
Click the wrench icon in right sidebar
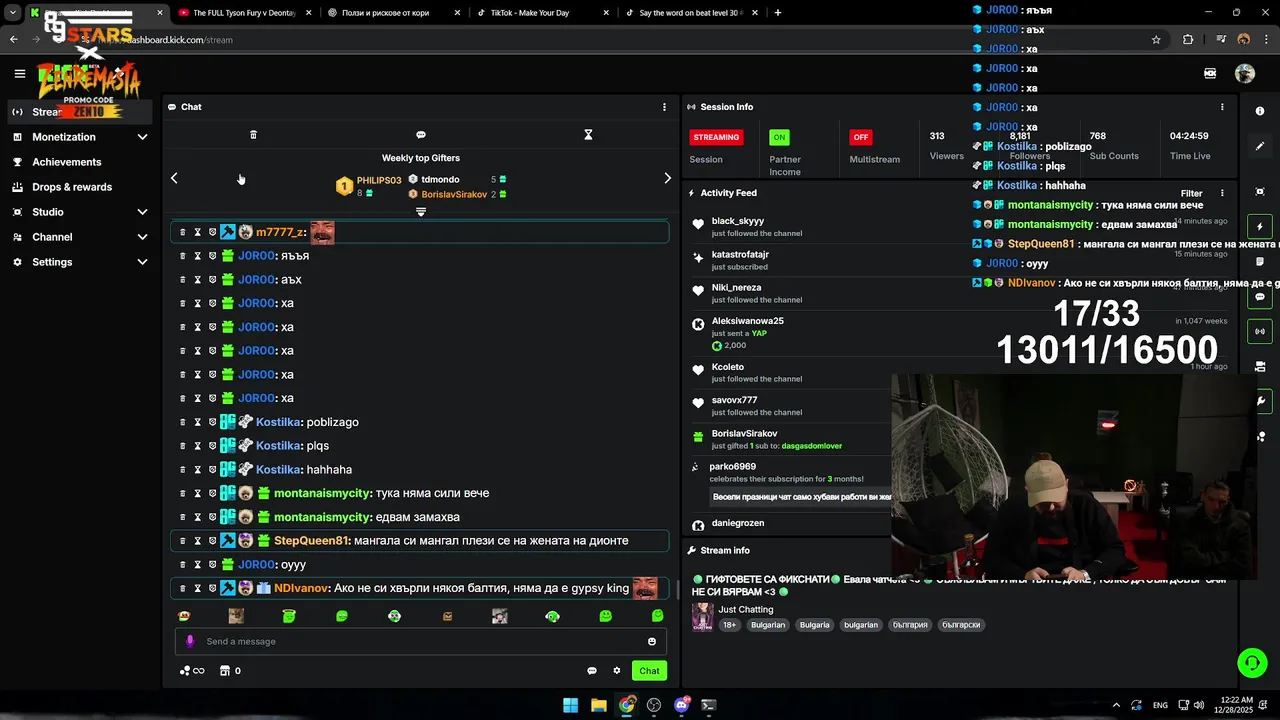[1260, 401]
